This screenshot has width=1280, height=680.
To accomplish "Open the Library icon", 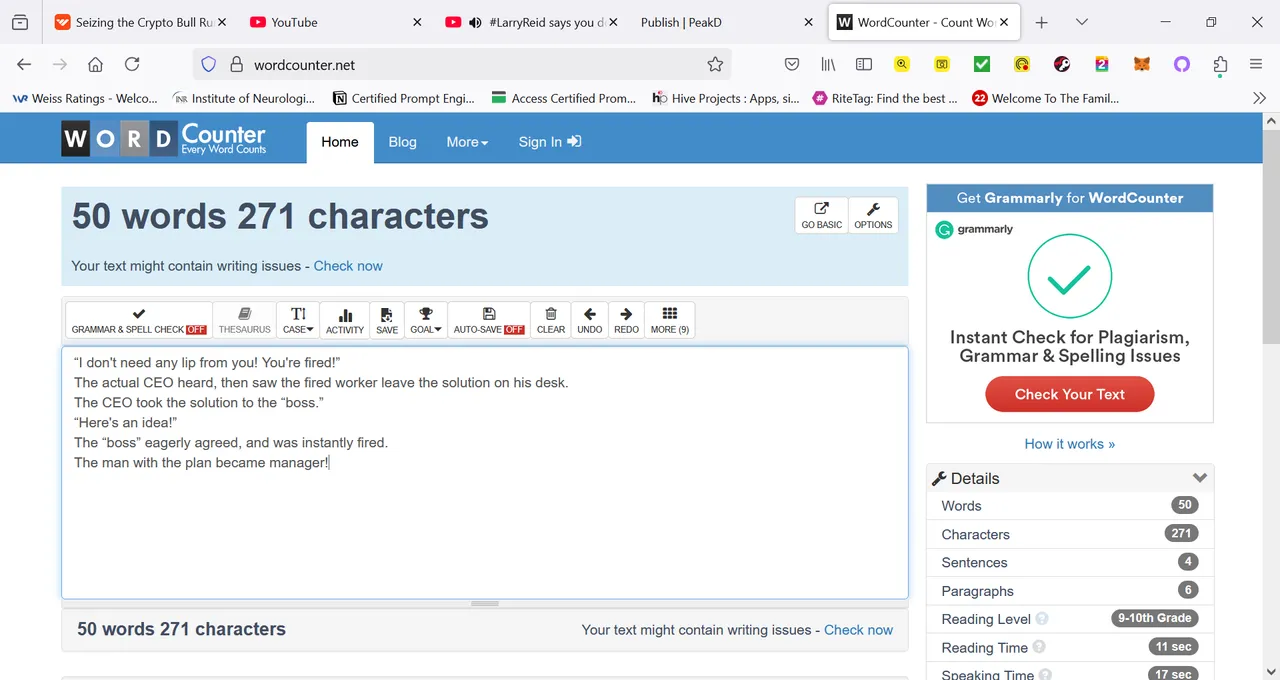I will pyautogui.click(x=828, y=64).
